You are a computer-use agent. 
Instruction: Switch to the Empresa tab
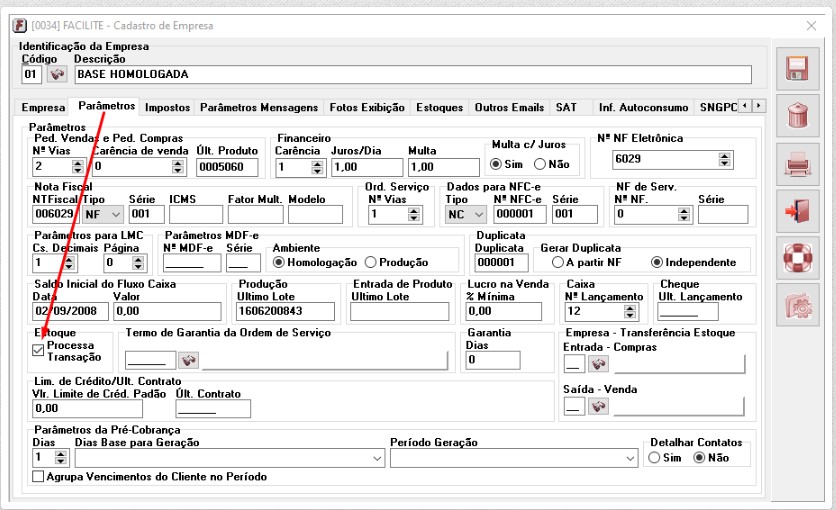click(x=43, y=108)
